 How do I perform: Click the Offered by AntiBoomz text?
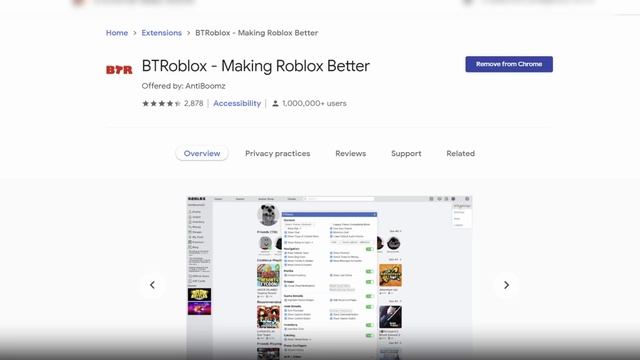coord(183,86)
